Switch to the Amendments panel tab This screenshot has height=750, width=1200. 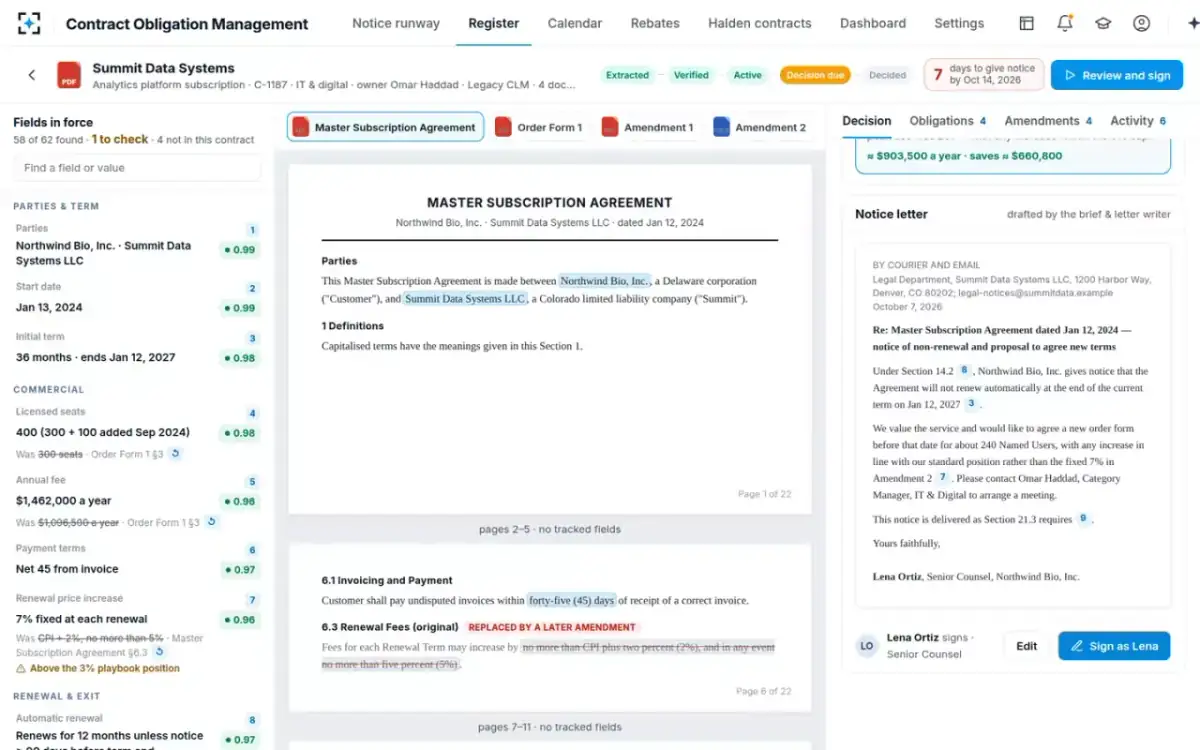pos(1048,121)
